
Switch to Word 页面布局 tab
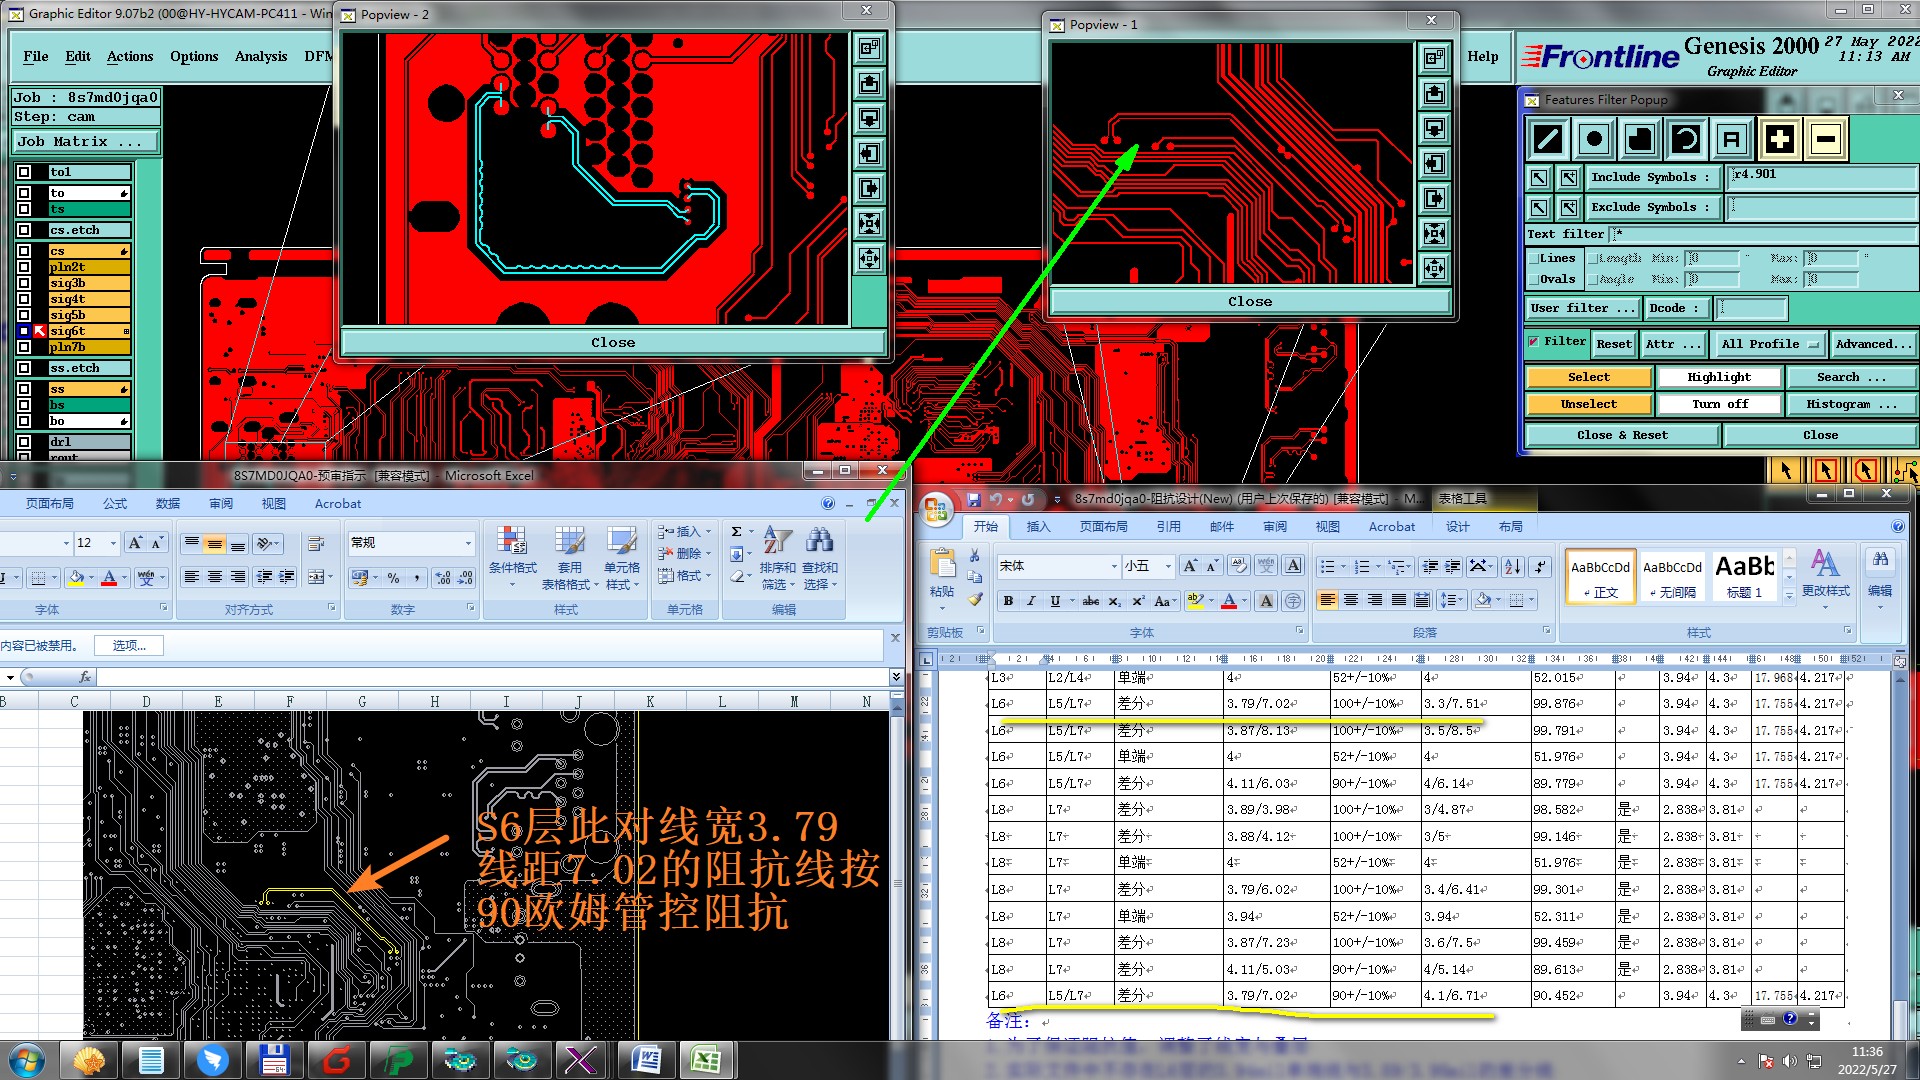click(1103, 527)
